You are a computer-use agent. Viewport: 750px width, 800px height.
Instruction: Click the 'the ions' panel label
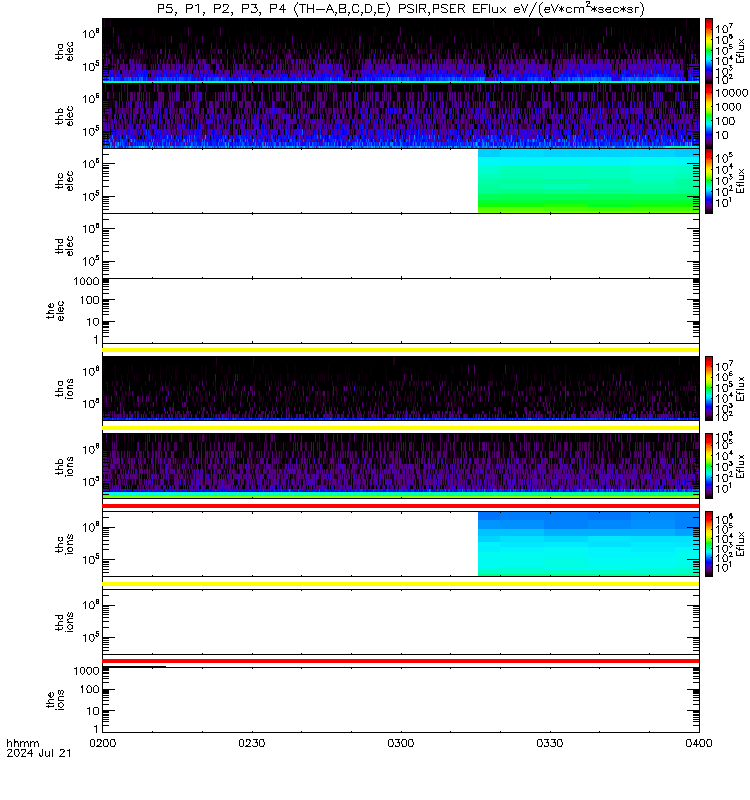[56, 700]
